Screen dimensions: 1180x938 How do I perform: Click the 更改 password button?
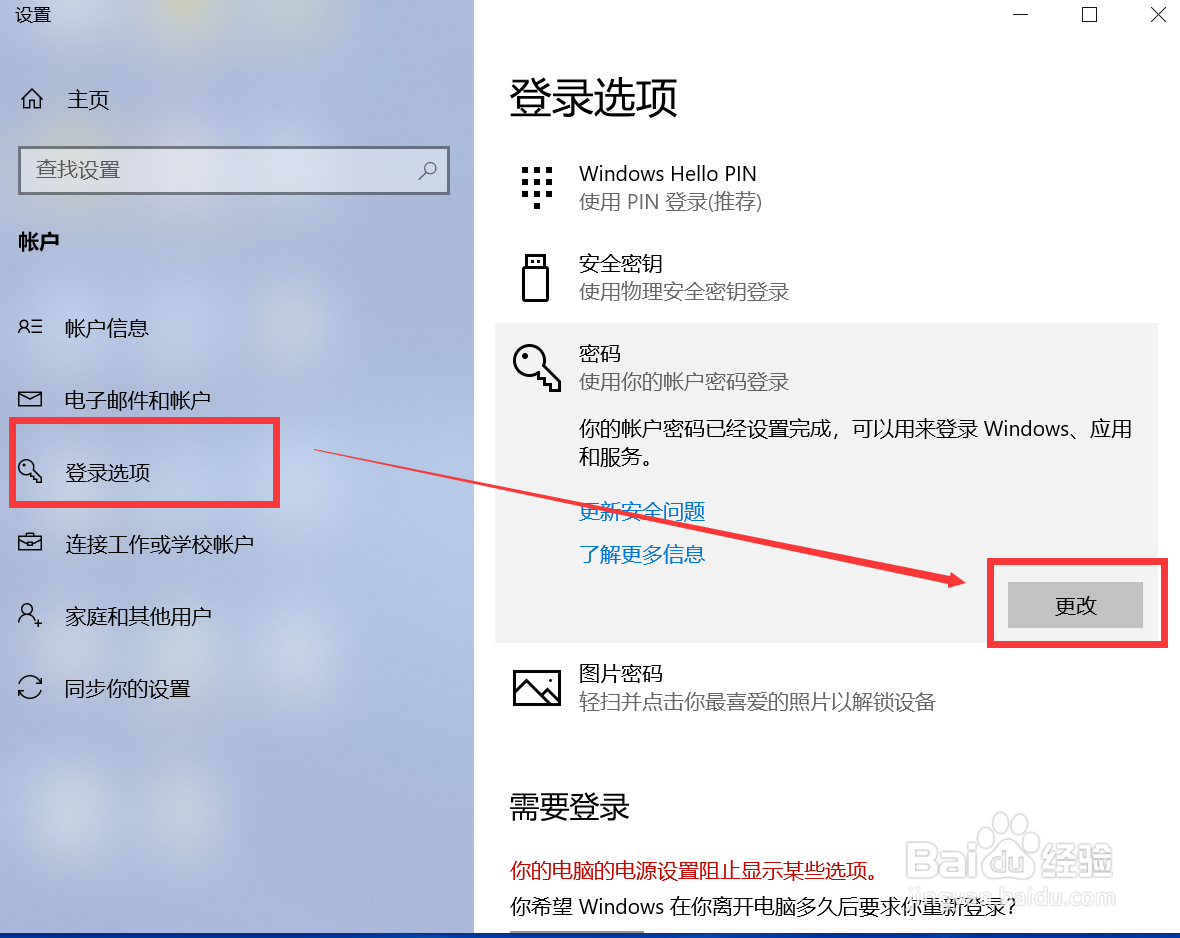(x=1075, y=605)
